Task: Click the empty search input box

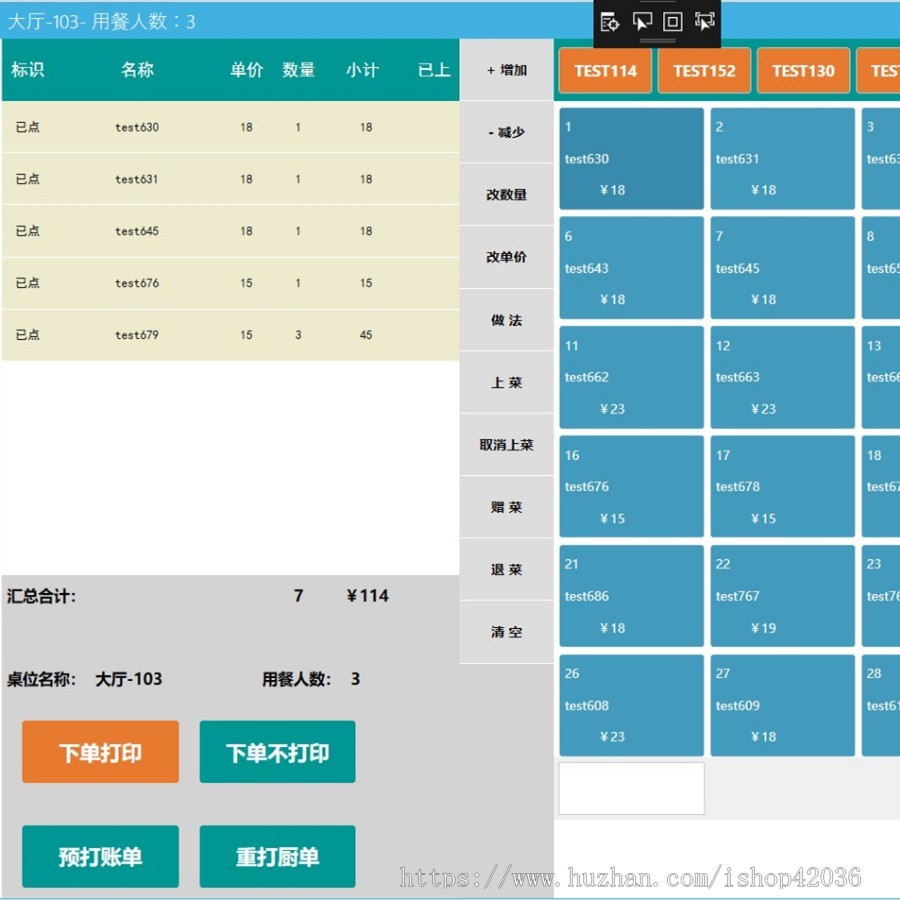Action: (631, 788)
